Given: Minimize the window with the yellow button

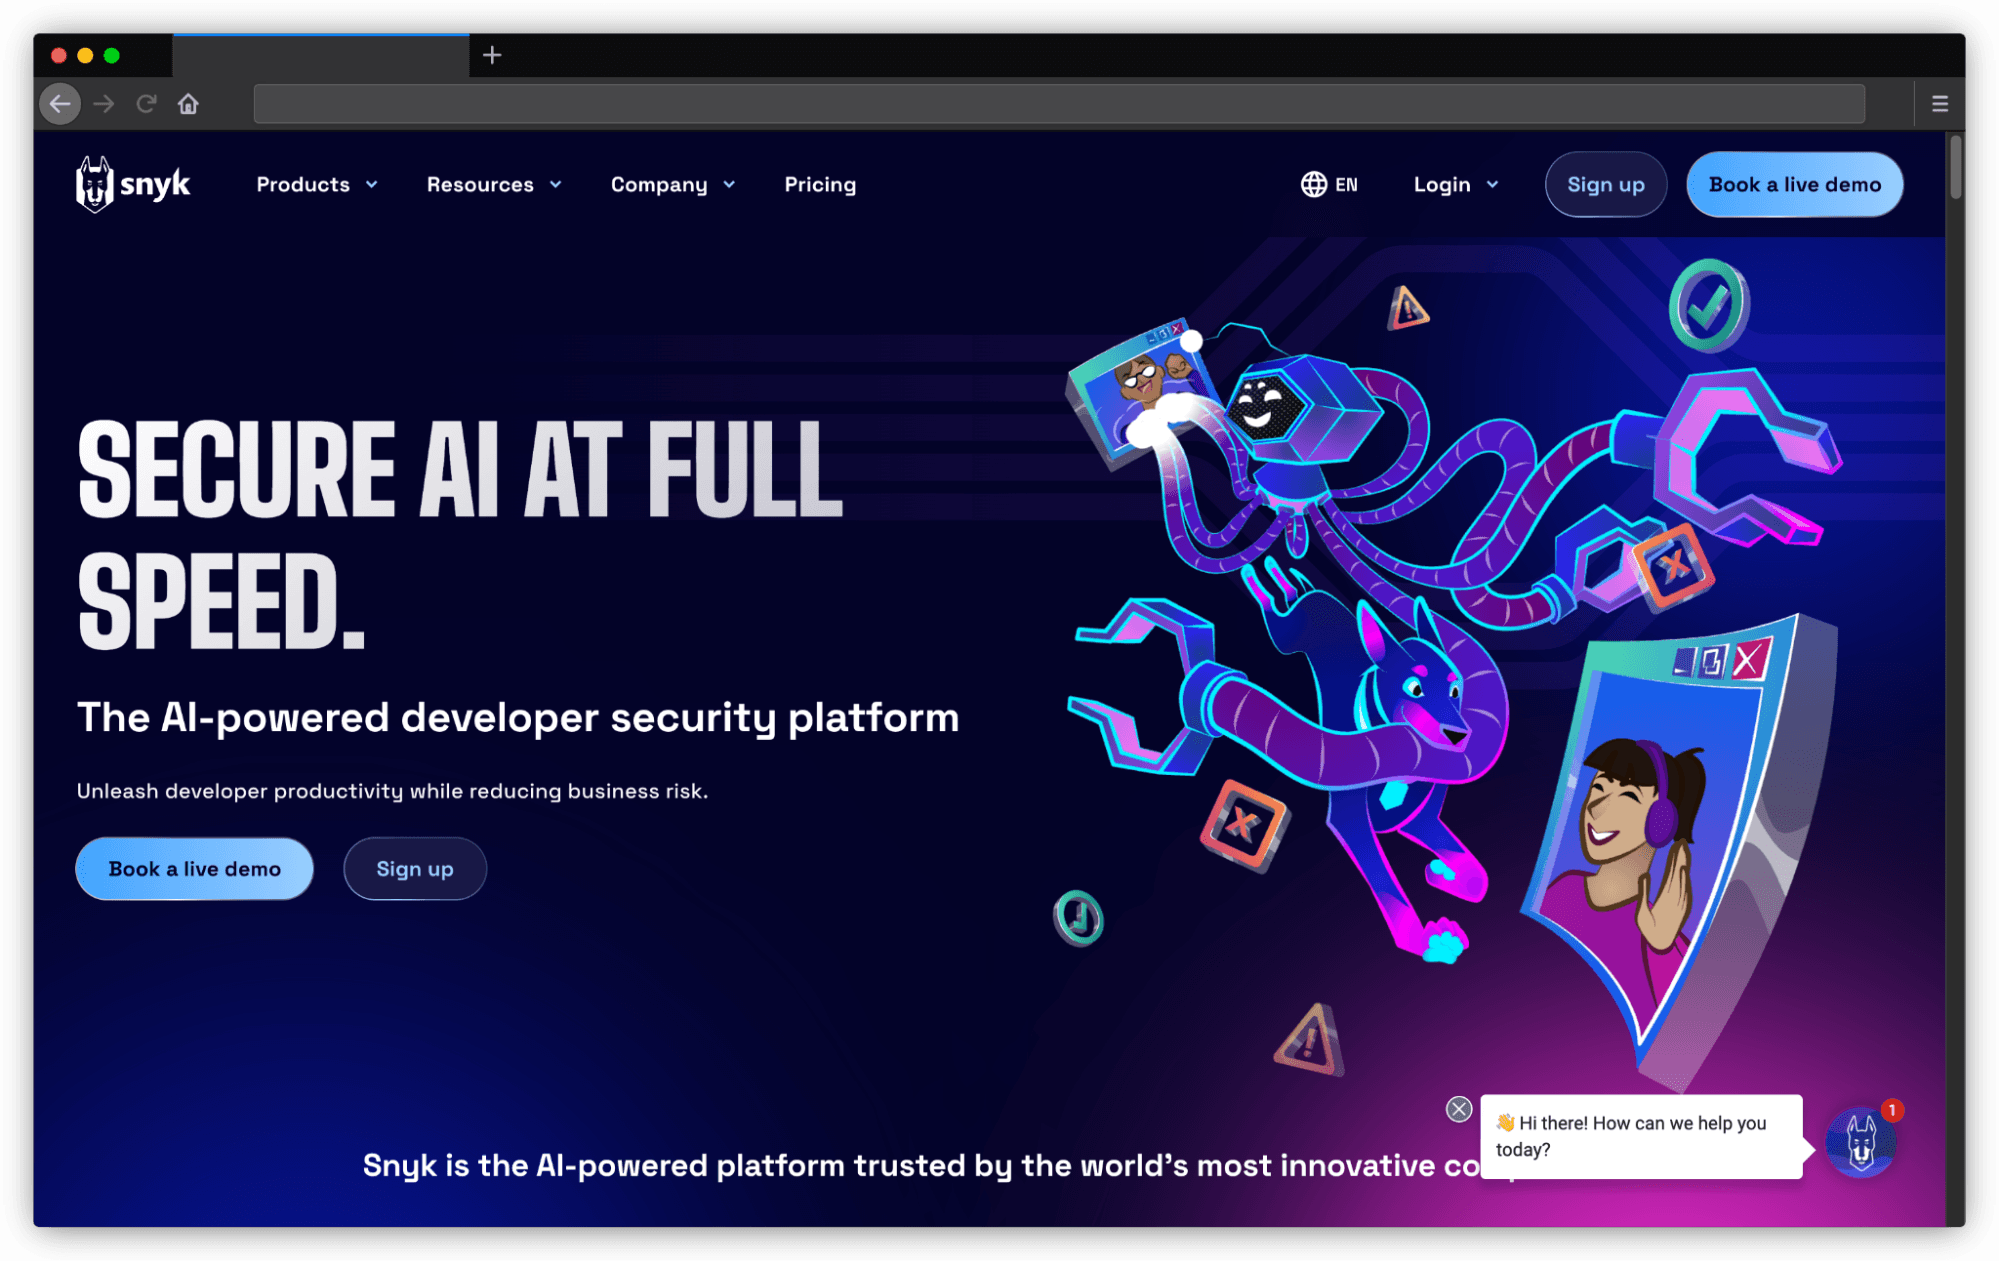Looking at the screenshot, I should (x=86, y=56).
